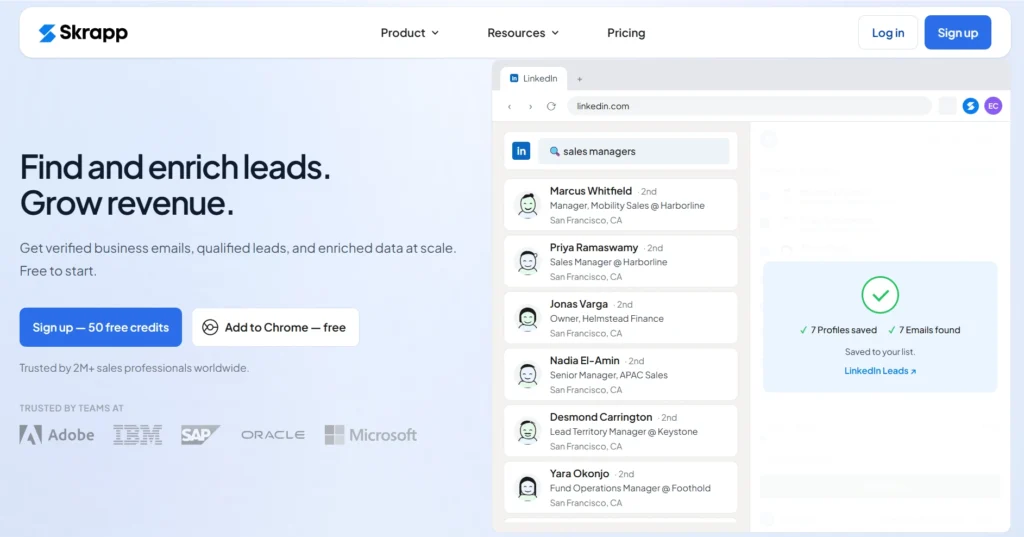Open the Product dropdown menu
The image size is (1024, 537).
(409, 33)
